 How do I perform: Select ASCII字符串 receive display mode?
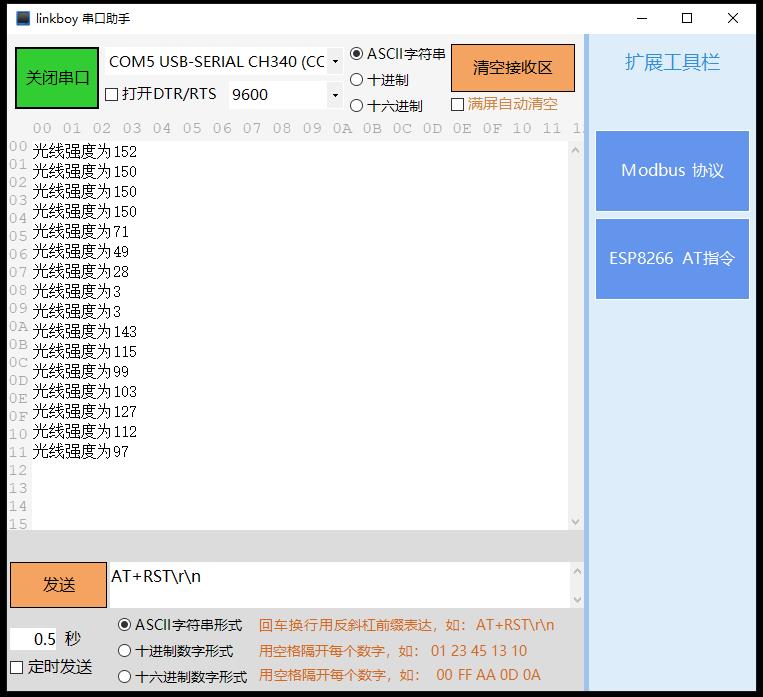(x=357, y=54)
